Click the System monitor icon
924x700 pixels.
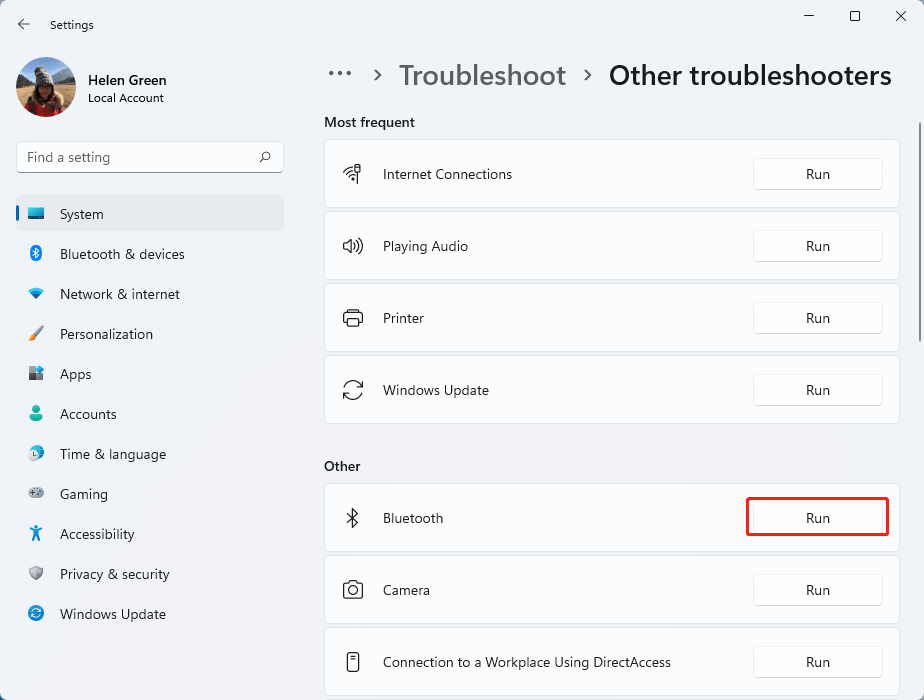pyautogui.click(x=36, y=213)
